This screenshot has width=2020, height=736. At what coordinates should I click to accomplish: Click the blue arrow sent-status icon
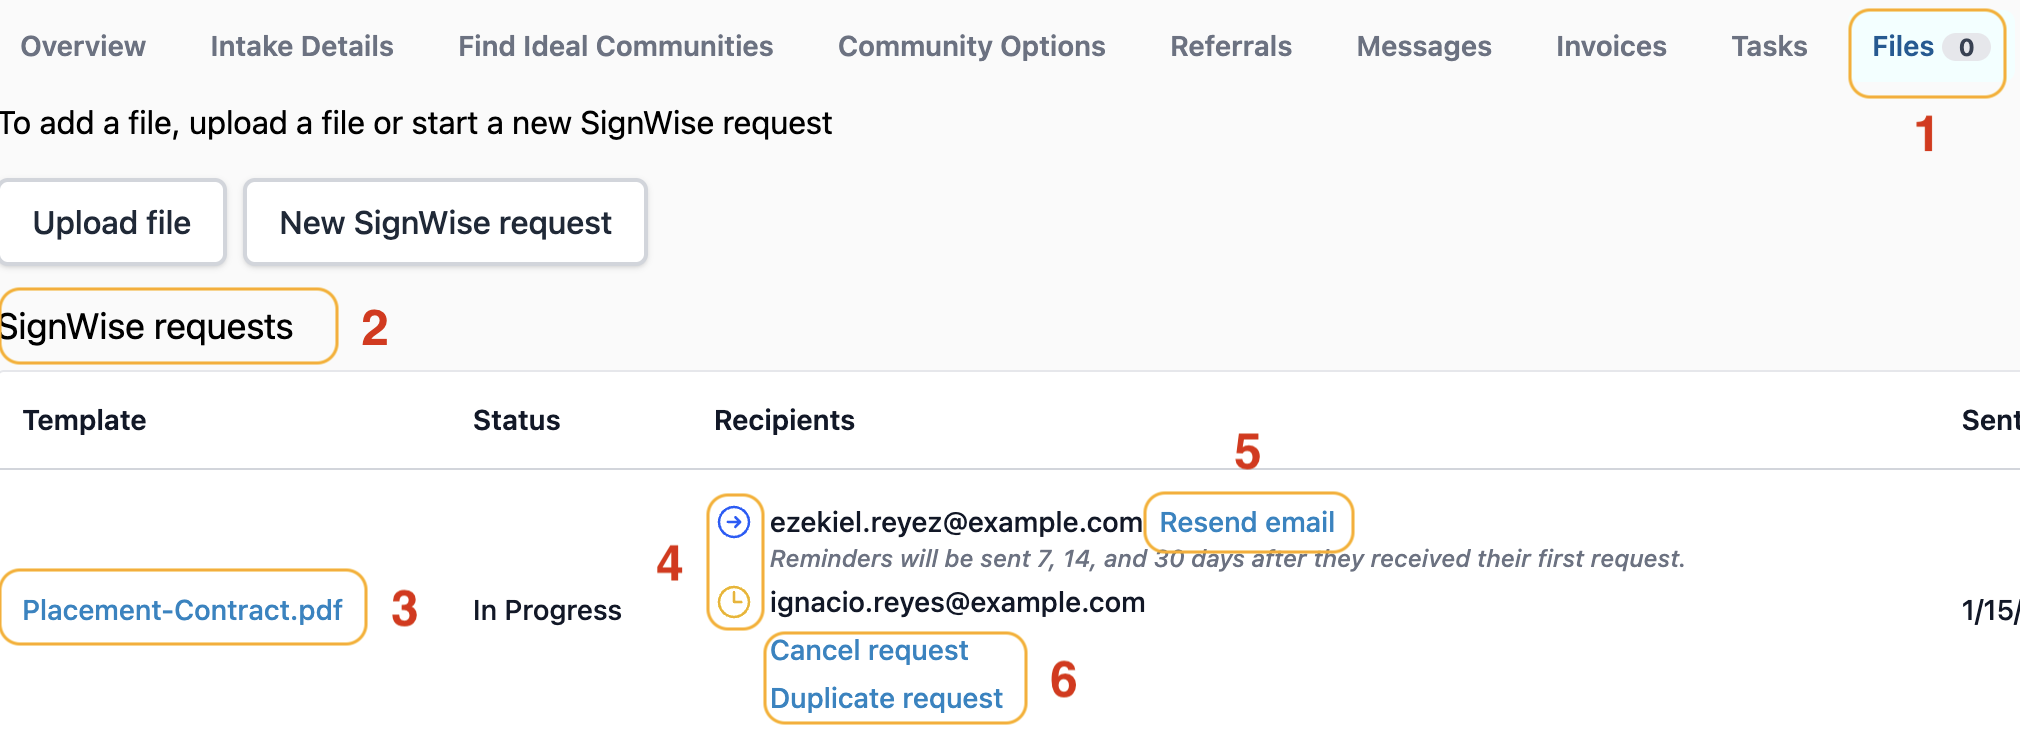coord(734,522)
